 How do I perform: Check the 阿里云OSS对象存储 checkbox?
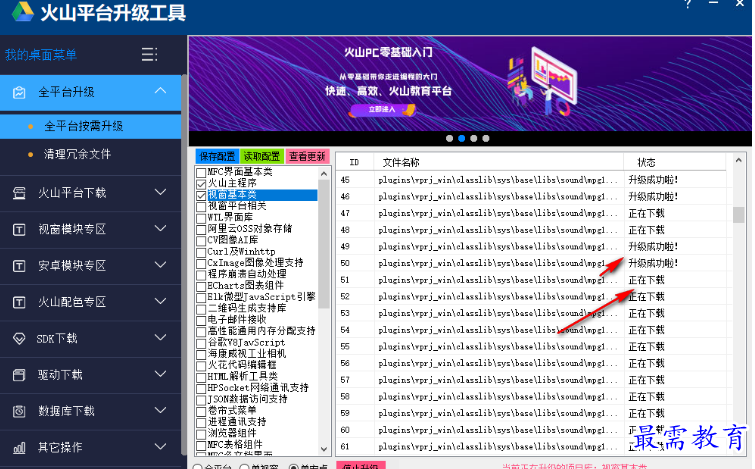201,229
